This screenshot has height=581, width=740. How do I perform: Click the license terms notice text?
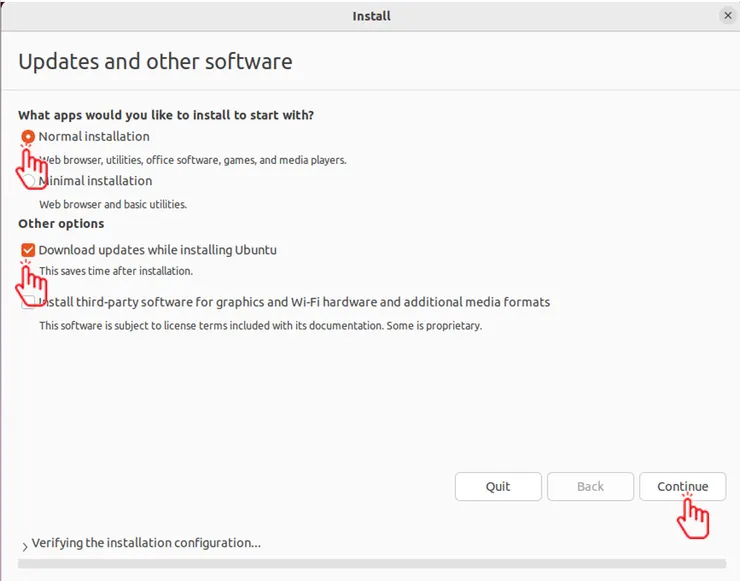pos(260,325)
